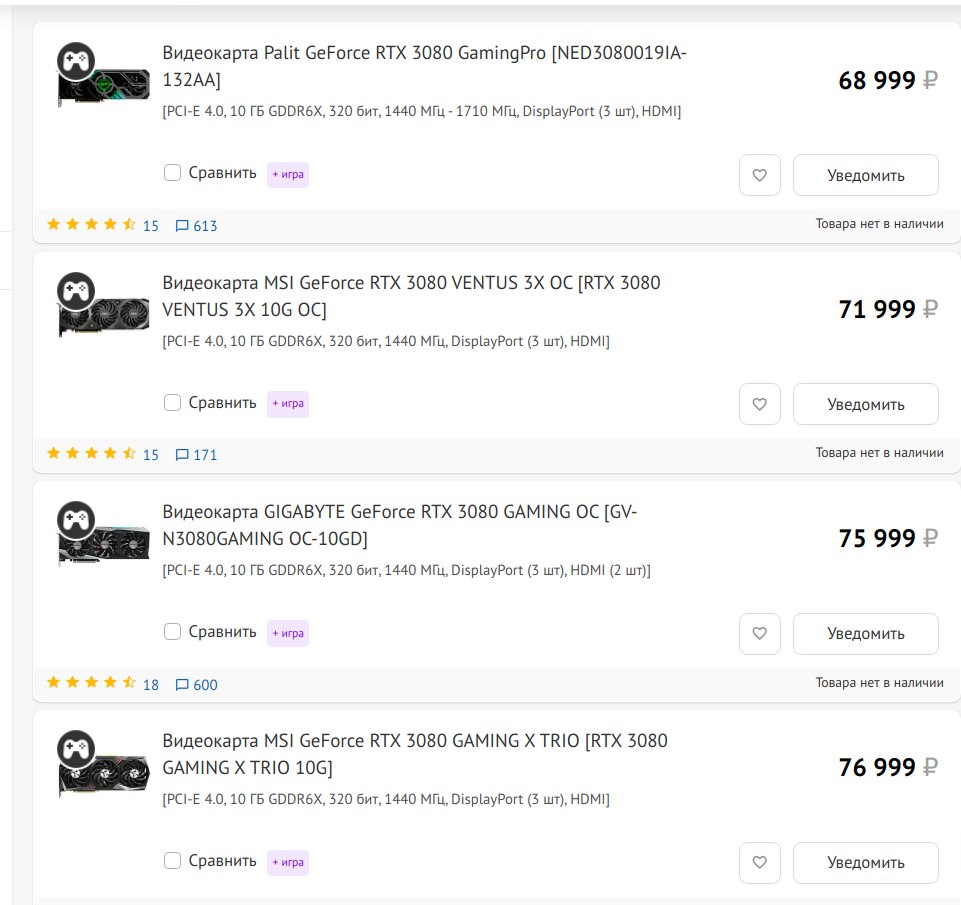
Task: Click price 76 999 ₽
Action: [888, 767]
